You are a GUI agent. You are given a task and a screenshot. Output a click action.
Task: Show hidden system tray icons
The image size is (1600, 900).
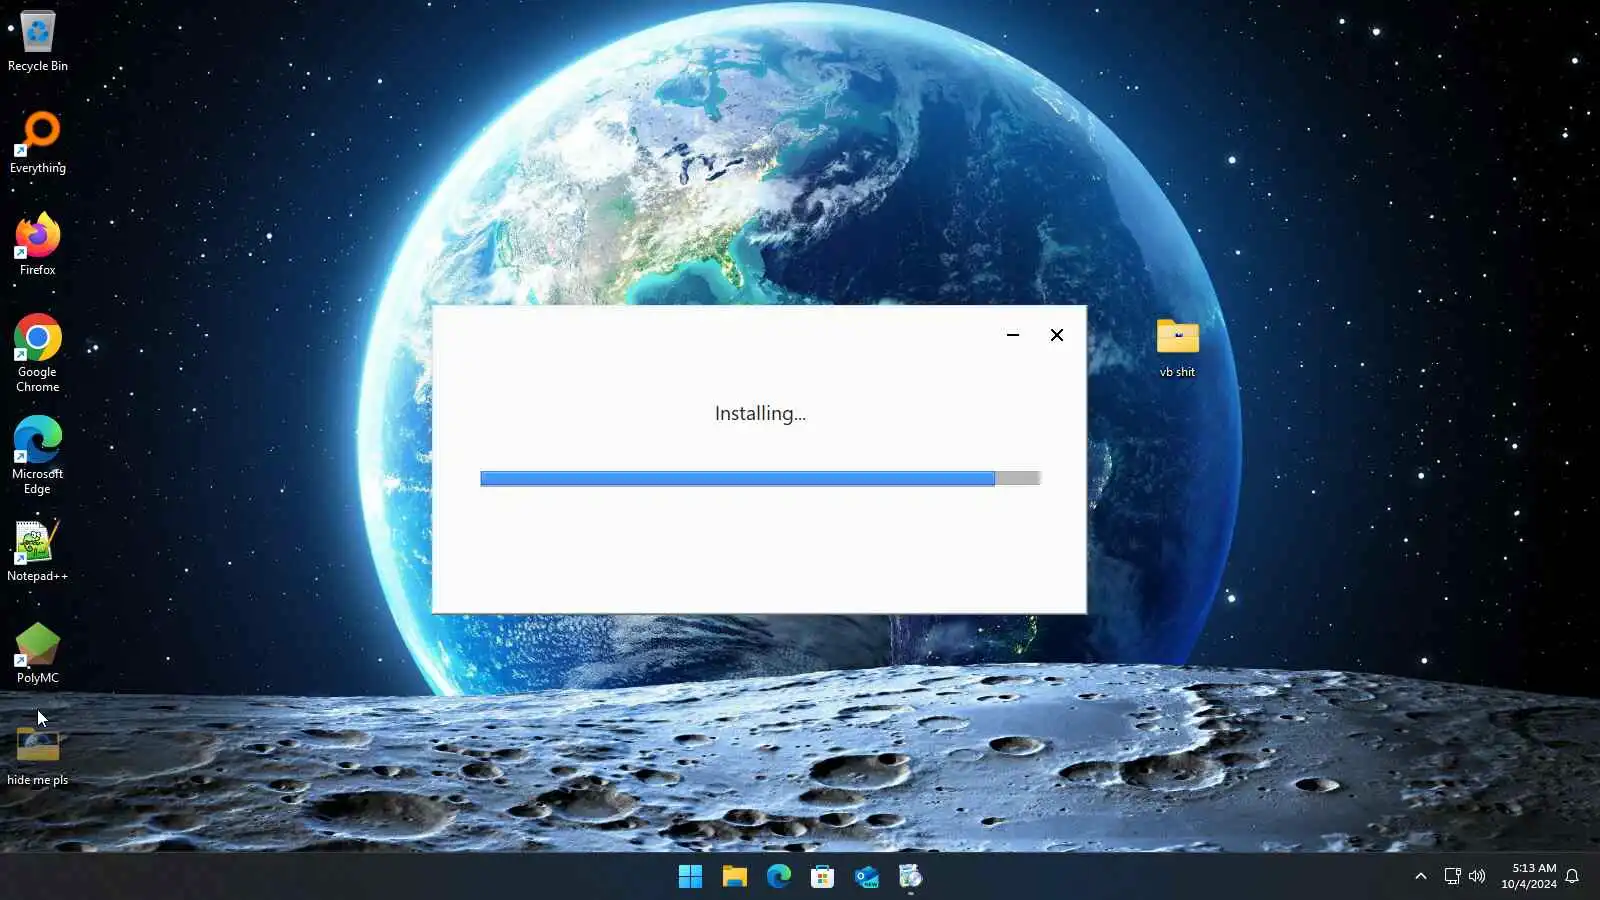coord(1420,877)
